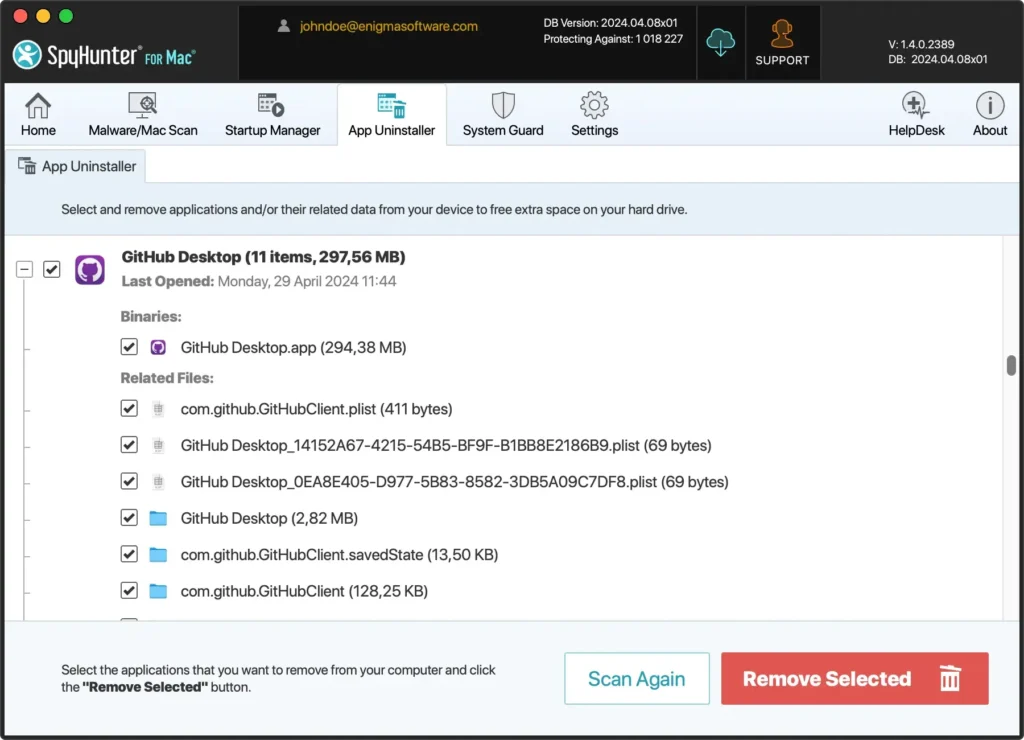The width and height of the screenshot is (1024, 740).
Task: Click the App Uninstaller sub-tab icon
Action: click(27, 166)
